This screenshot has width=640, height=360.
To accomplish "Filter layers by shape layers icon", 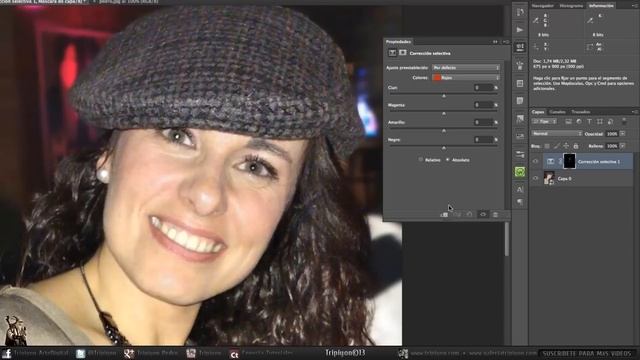I will [600, 122].
